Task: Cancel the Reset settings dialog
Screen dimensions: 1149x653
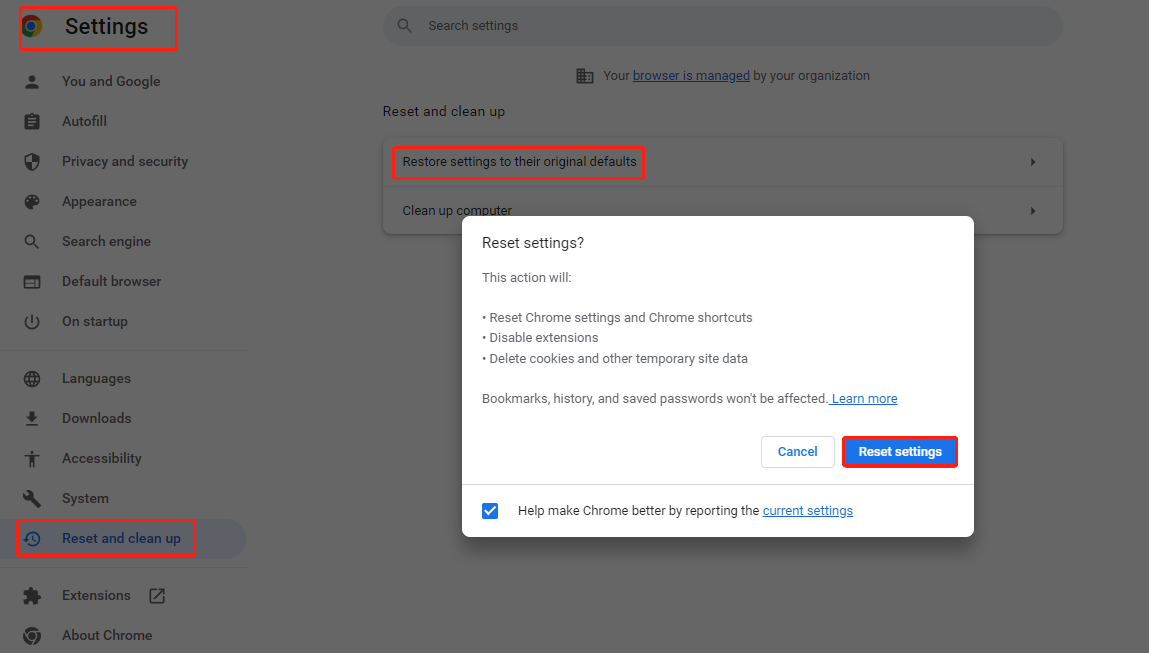Action: 797,451
